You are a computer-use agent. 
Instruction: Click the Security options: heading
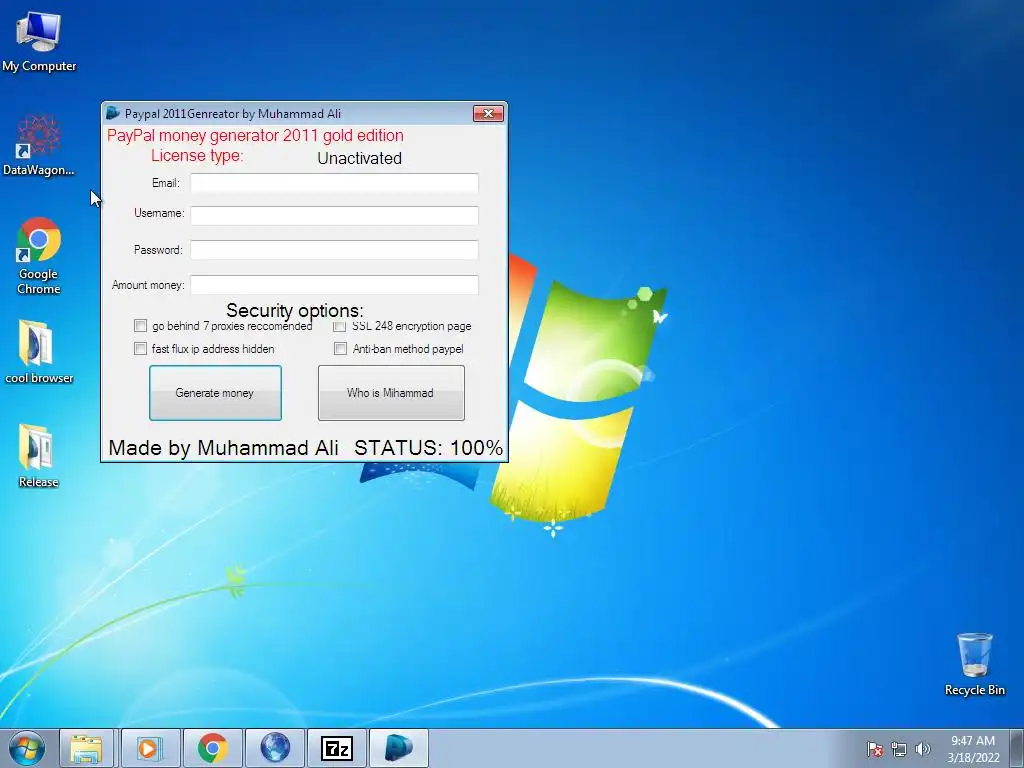(x=295, y=310)
